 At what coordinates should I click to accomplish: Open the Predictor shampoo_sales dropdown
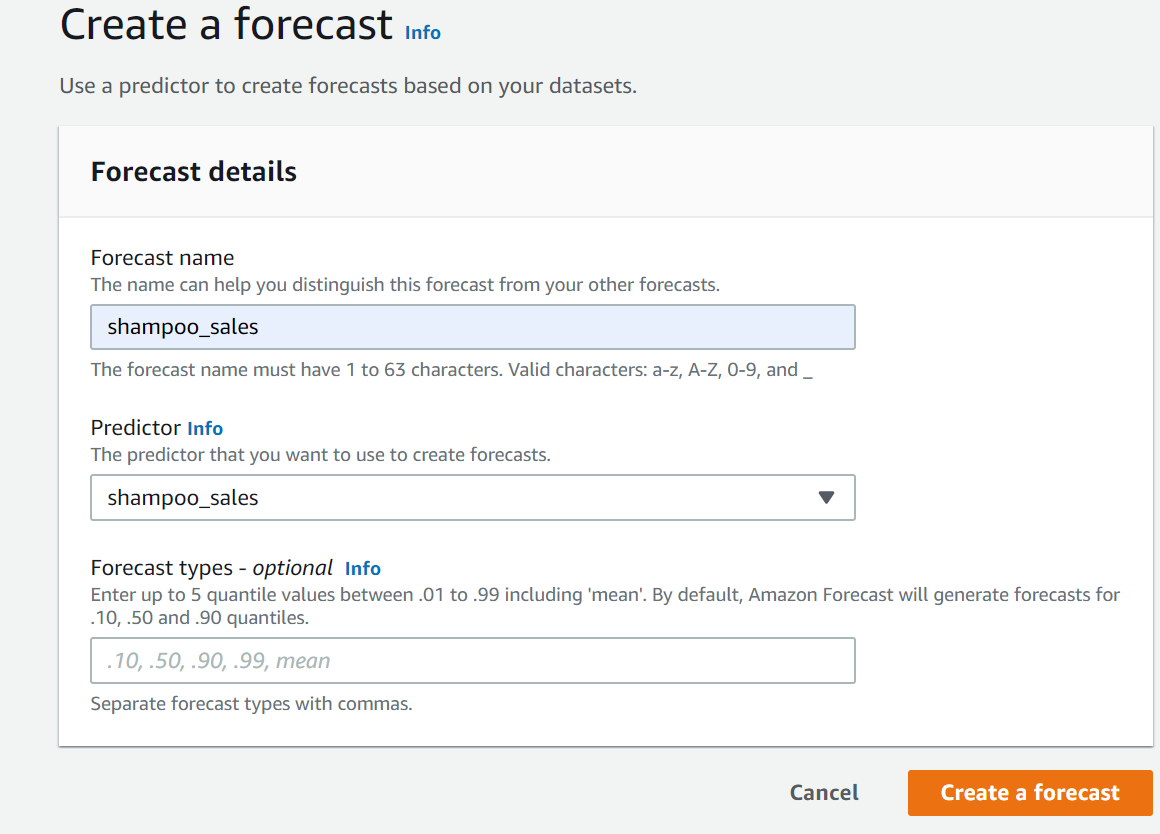[x=472, y=497]
